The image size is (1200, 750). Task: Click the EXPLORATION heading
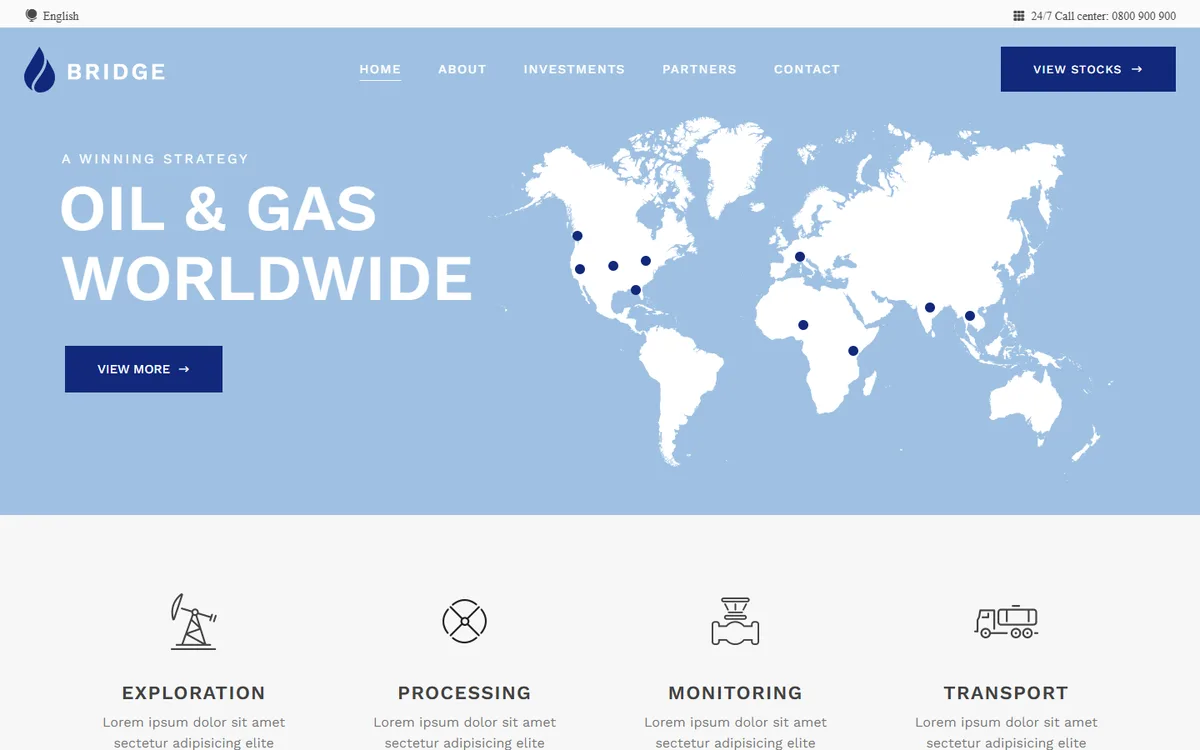[x=194, y=693]
